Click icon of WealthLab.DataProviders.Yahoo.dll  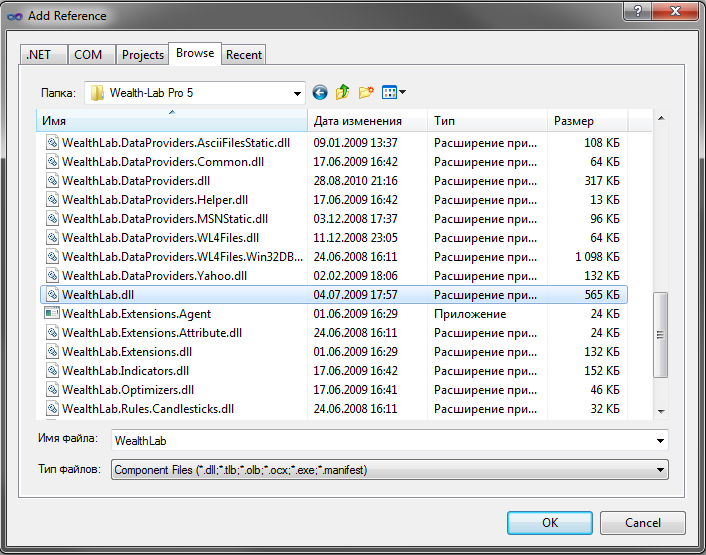(52, 275)
